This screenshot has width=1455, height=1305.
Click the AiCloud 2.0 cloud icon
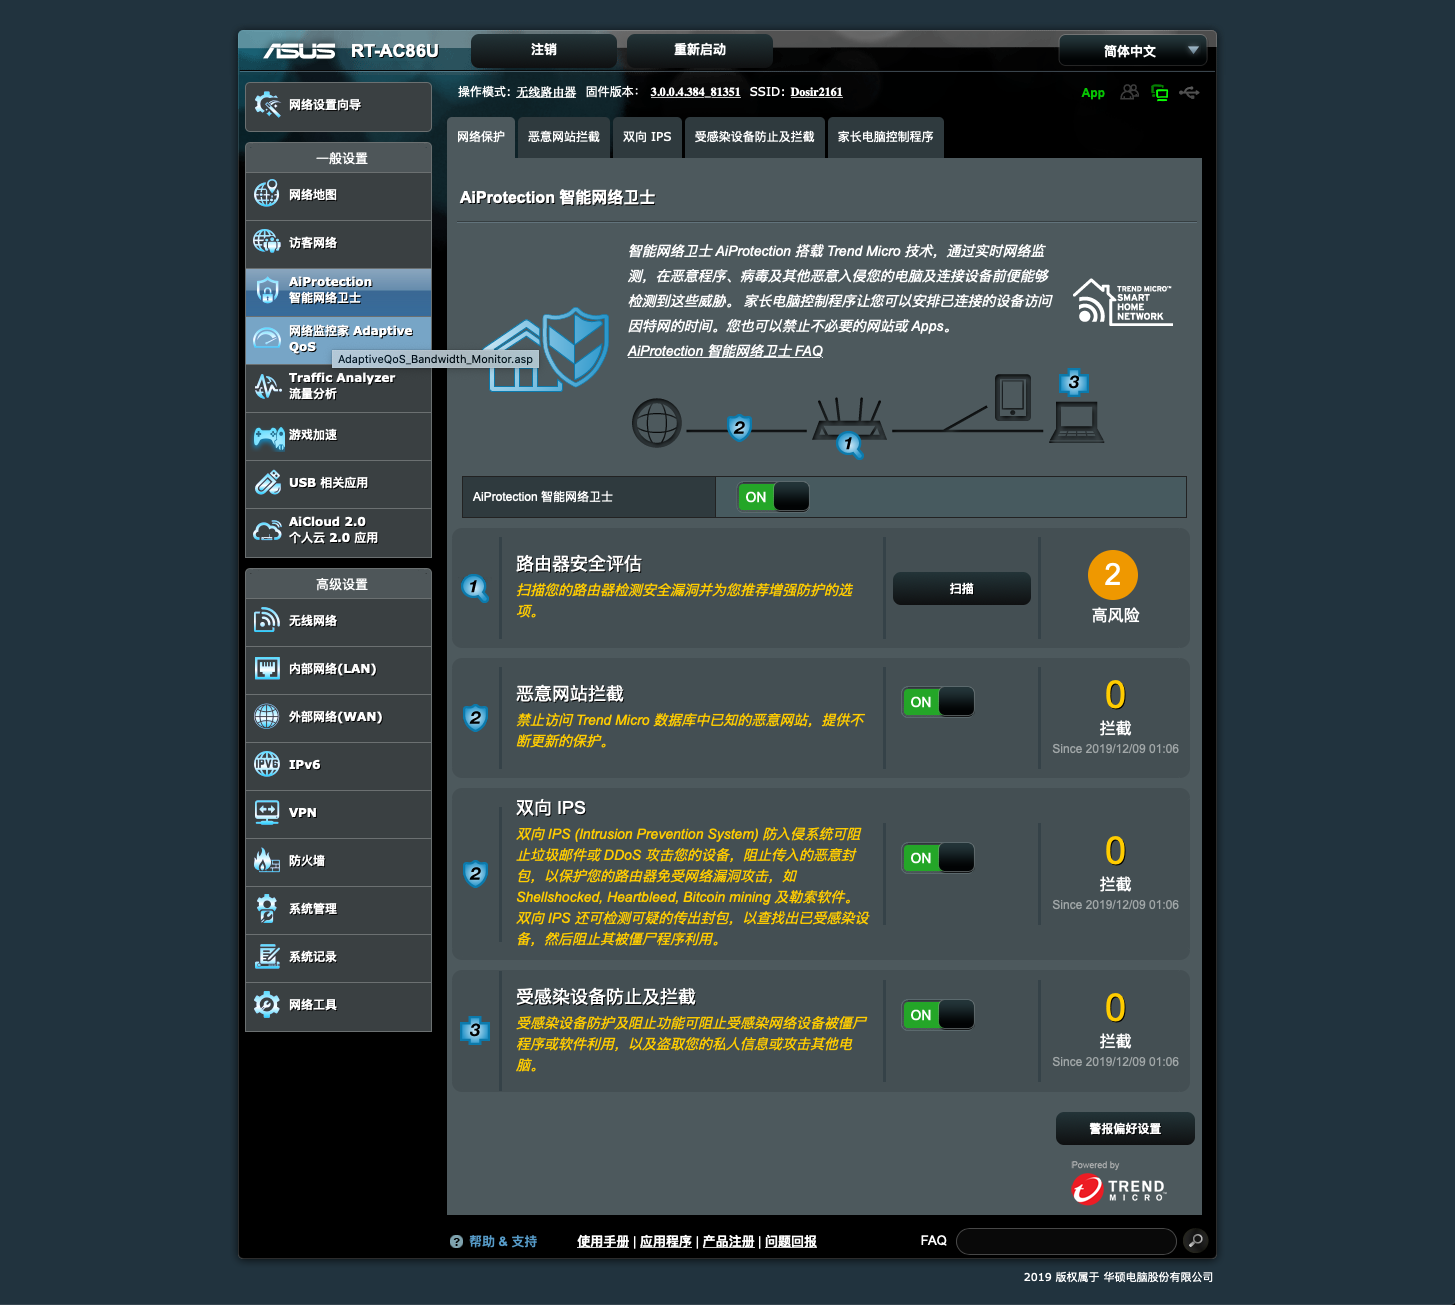point(267,530)
